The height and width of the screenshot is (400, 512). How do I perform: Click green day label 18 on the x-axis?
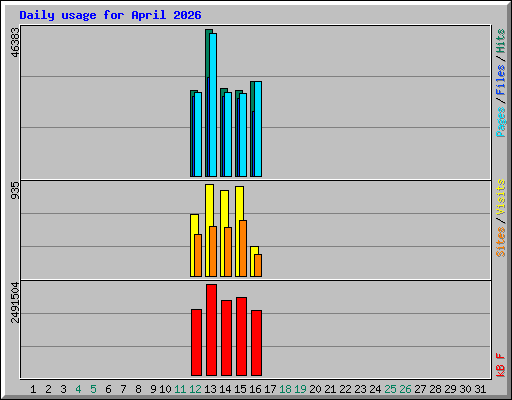tap(285, 389)
